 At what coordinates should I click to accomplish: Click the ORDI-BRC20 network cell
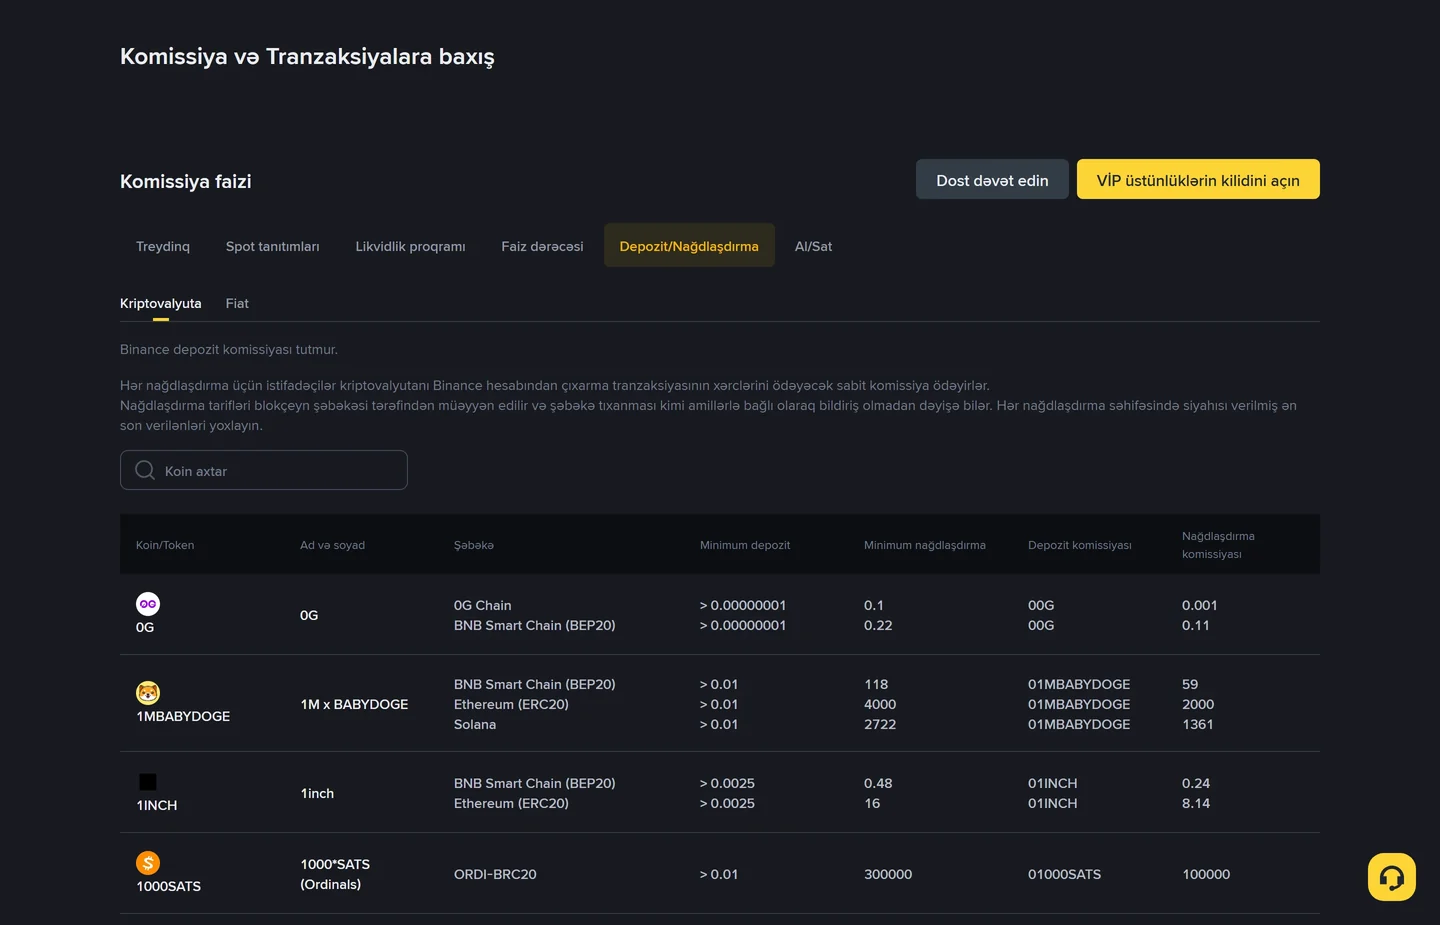[495, 874]
